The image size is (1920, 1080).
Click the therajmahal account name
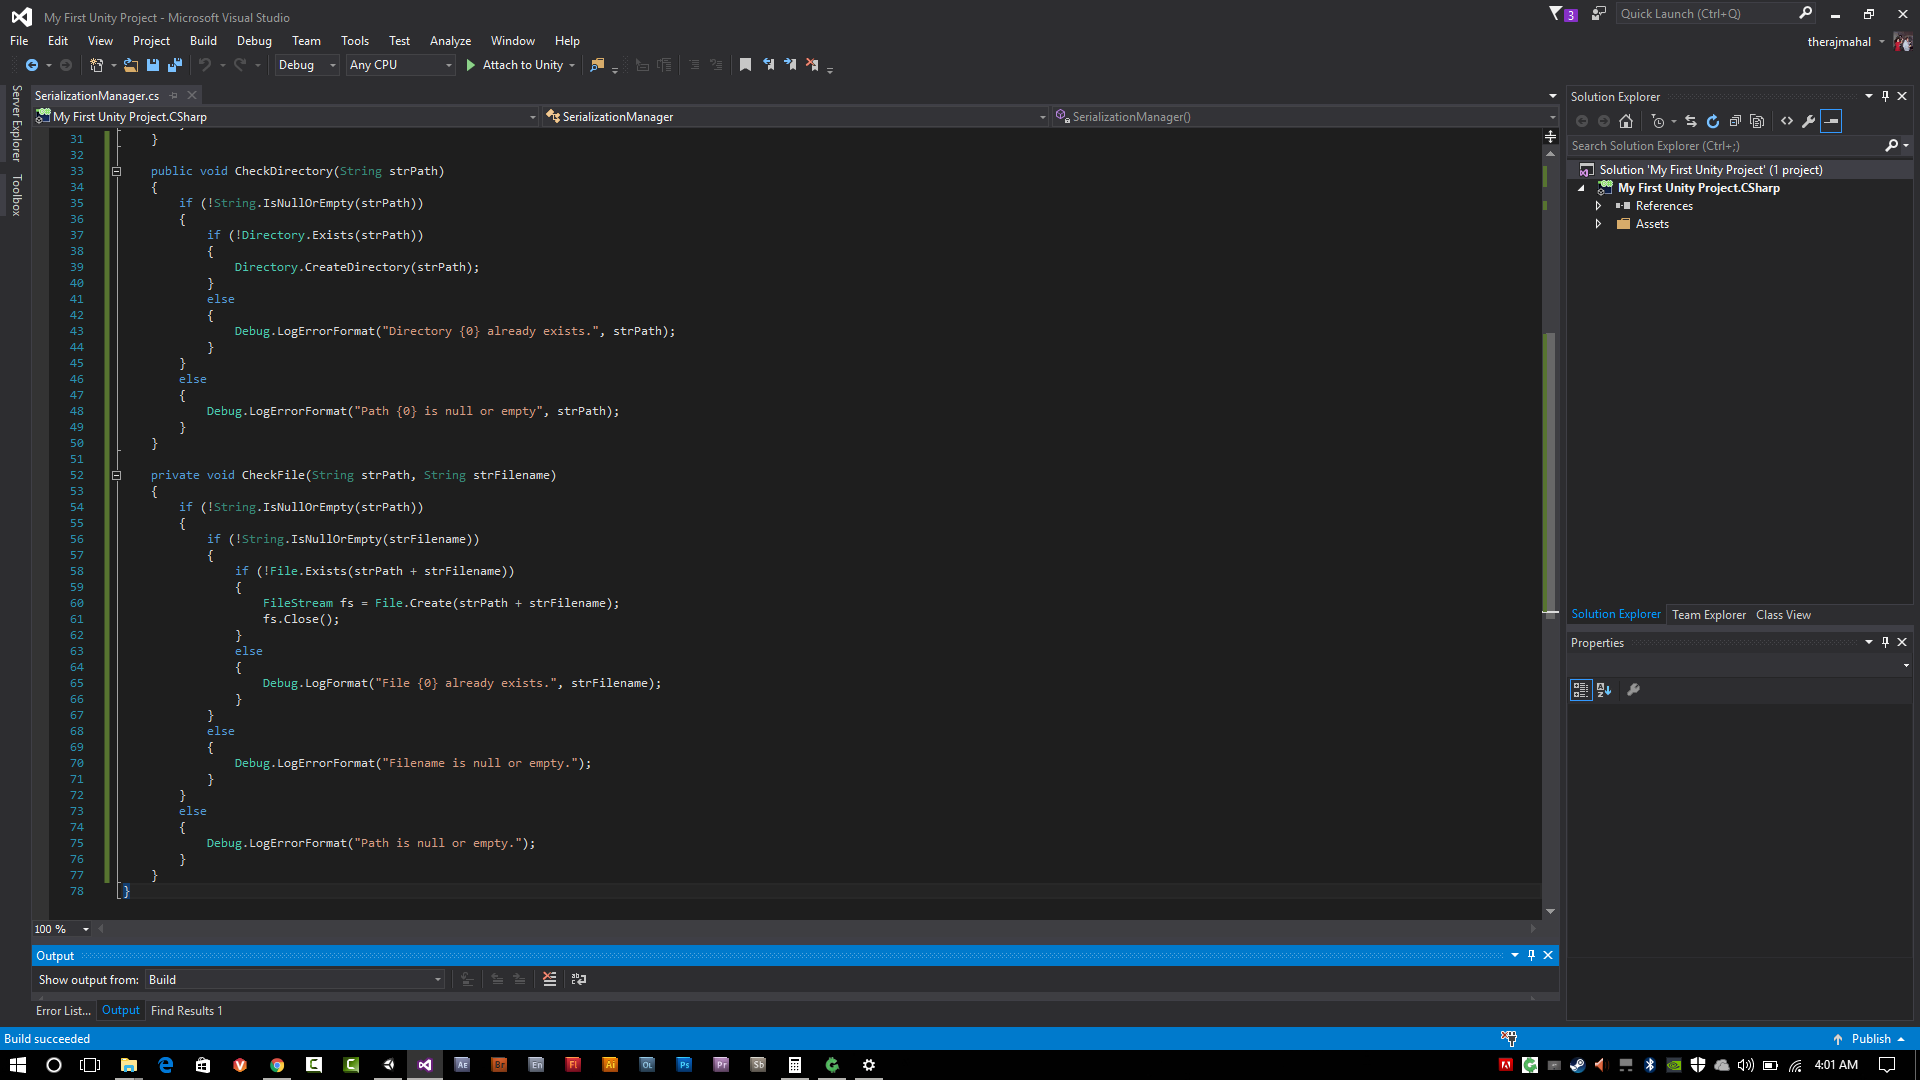pos(1839,42)
